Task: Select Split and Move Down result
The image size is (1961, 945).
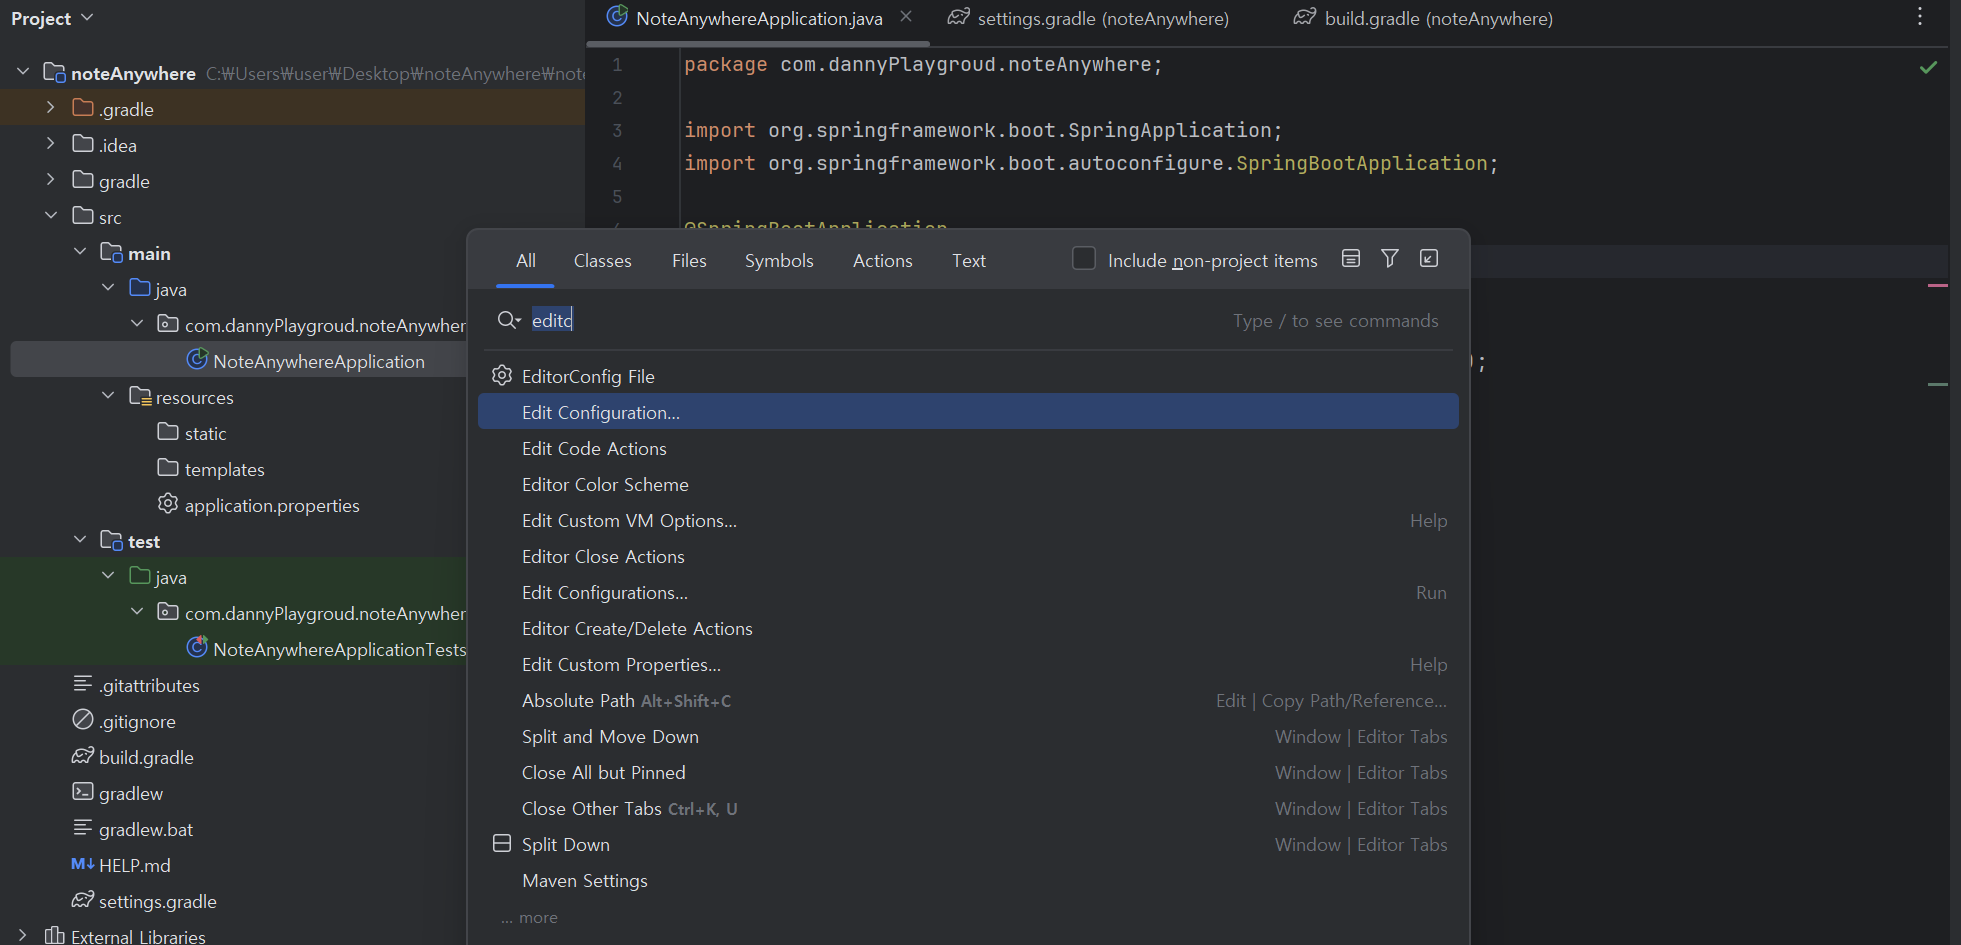Action: pyautogui.click(x=968, y=736)
